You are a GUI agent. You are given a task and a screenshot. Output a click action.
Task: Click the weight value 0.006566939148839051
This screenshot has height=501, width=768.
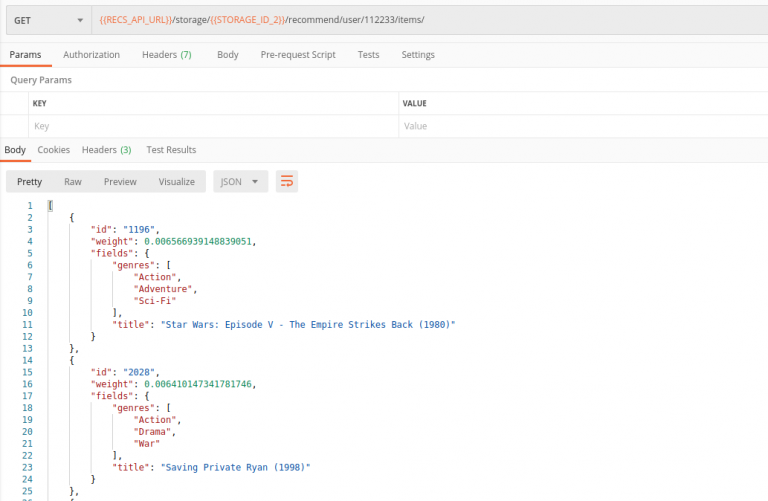tap(197, 241)
